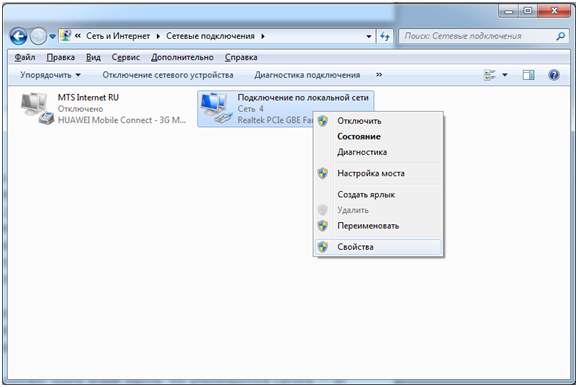The width and height of the screenshot is (578, 387).
Task: Choose 'Настройка моста' in context menu
Action: tap(378, 173)
